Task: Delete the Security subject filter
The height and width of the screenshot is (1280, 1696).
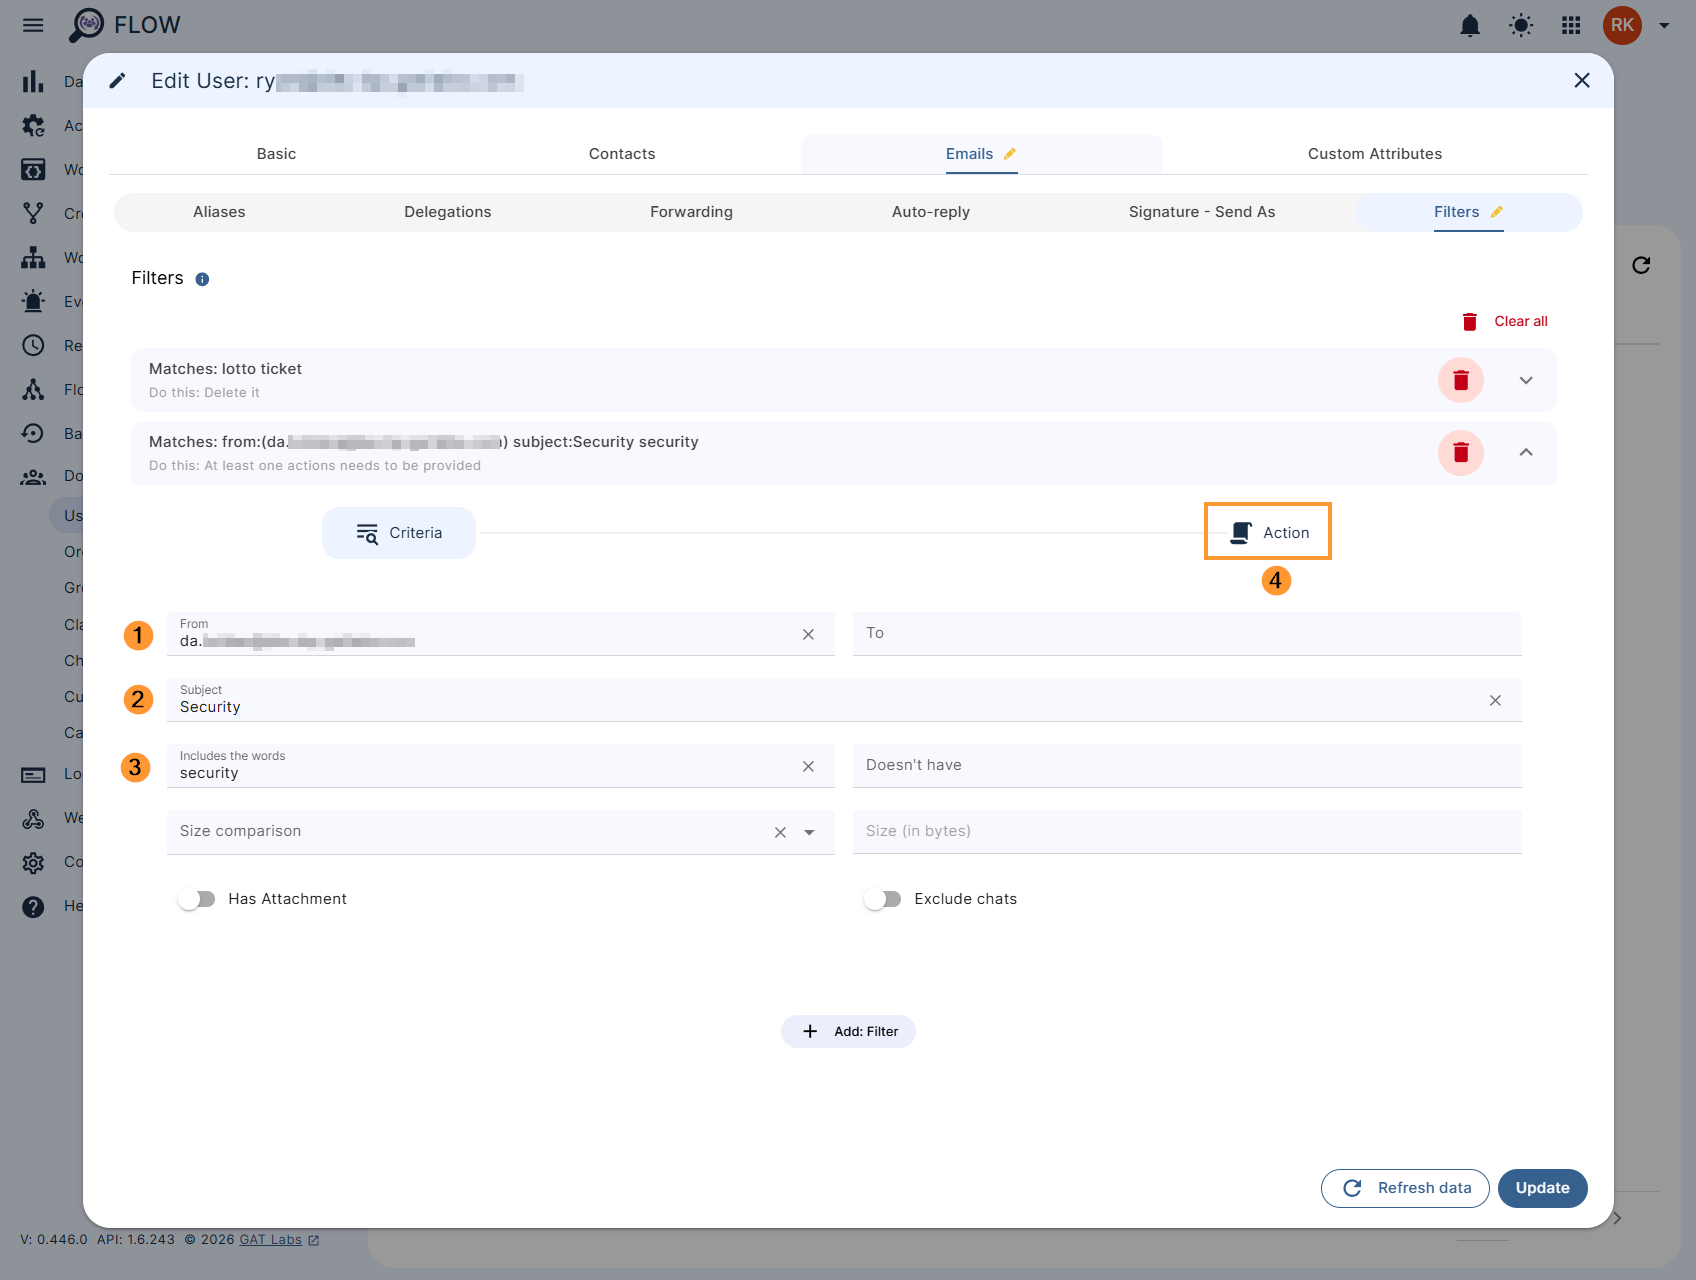Action: pos(1461,453)
